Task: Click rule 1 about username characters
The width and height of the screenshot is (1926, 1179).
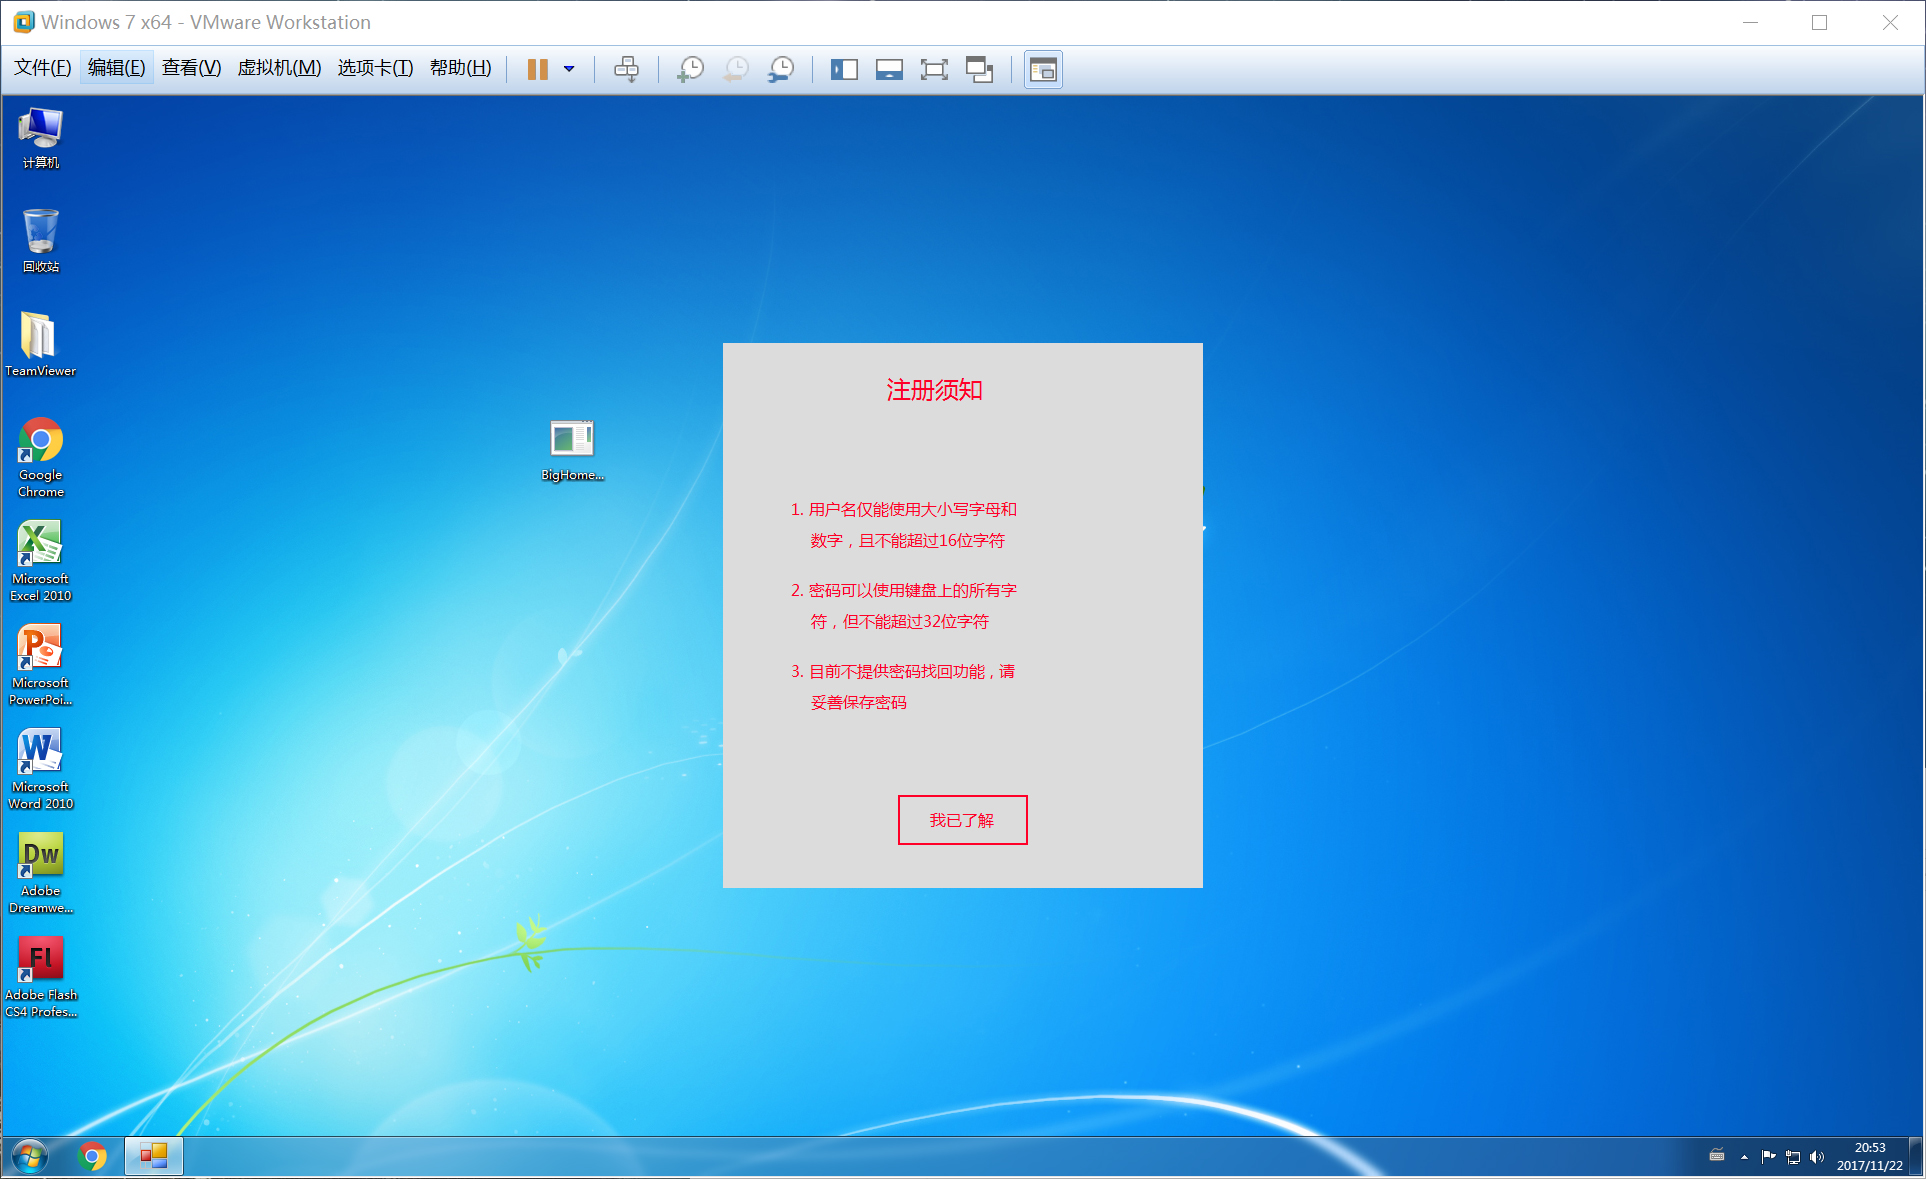Action: (x=904, y=525)
